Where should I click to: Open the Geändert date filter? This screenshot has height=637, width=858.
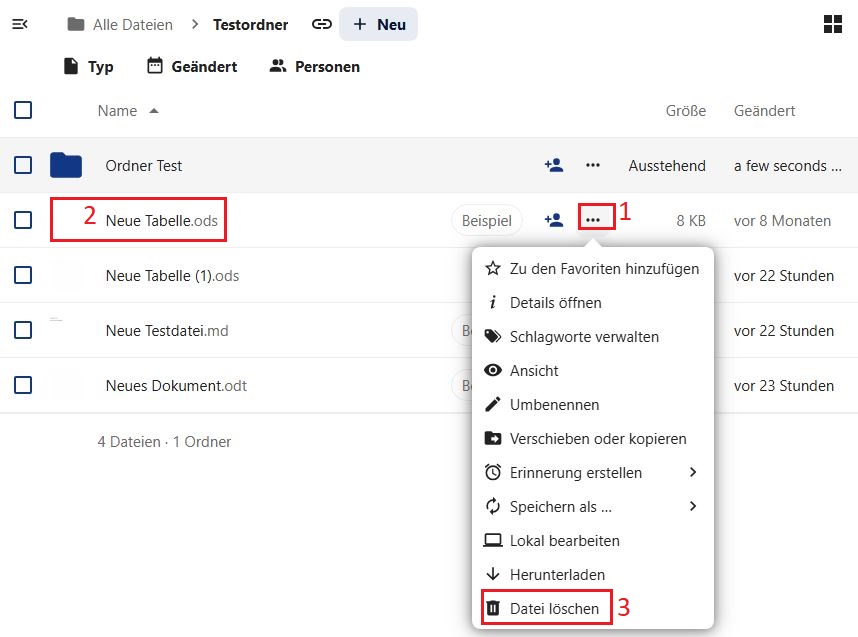(192, 67)
